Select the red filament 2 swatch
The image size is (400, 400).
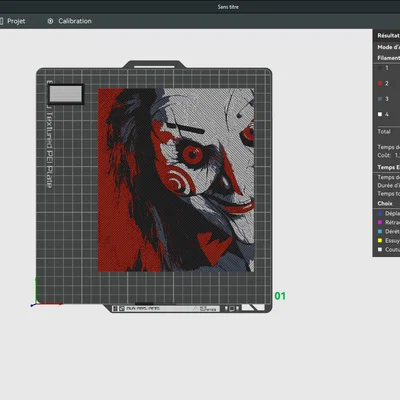[x=380, y=83]
